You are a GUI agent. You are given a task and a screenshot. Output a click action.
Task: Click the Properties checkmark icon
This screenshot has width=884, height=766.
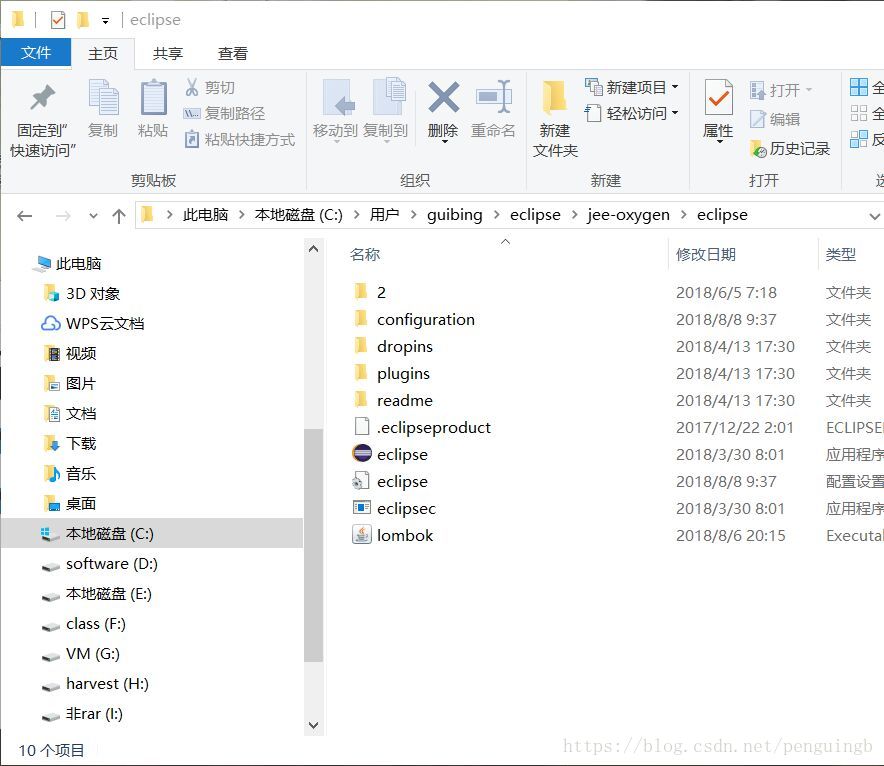point(719,97)
